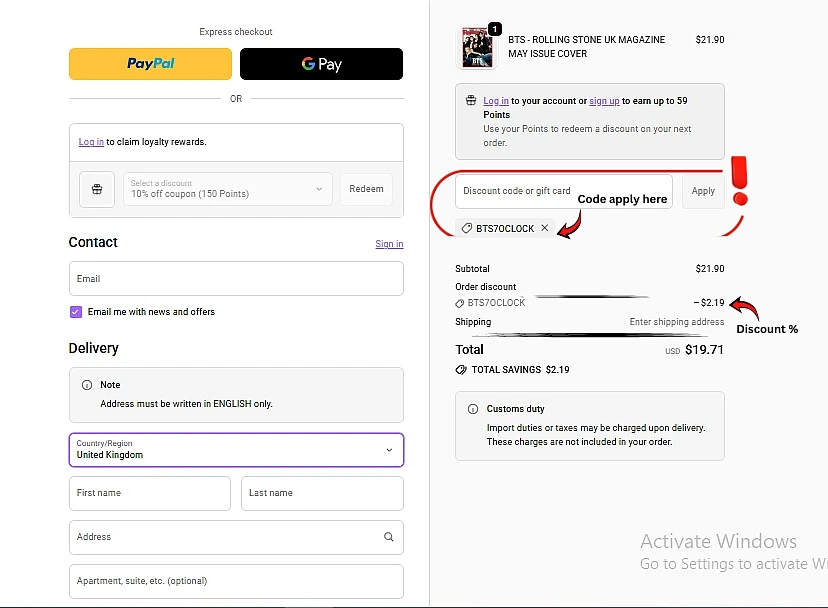Click the info icon beside the Note heading

point(86,385)
